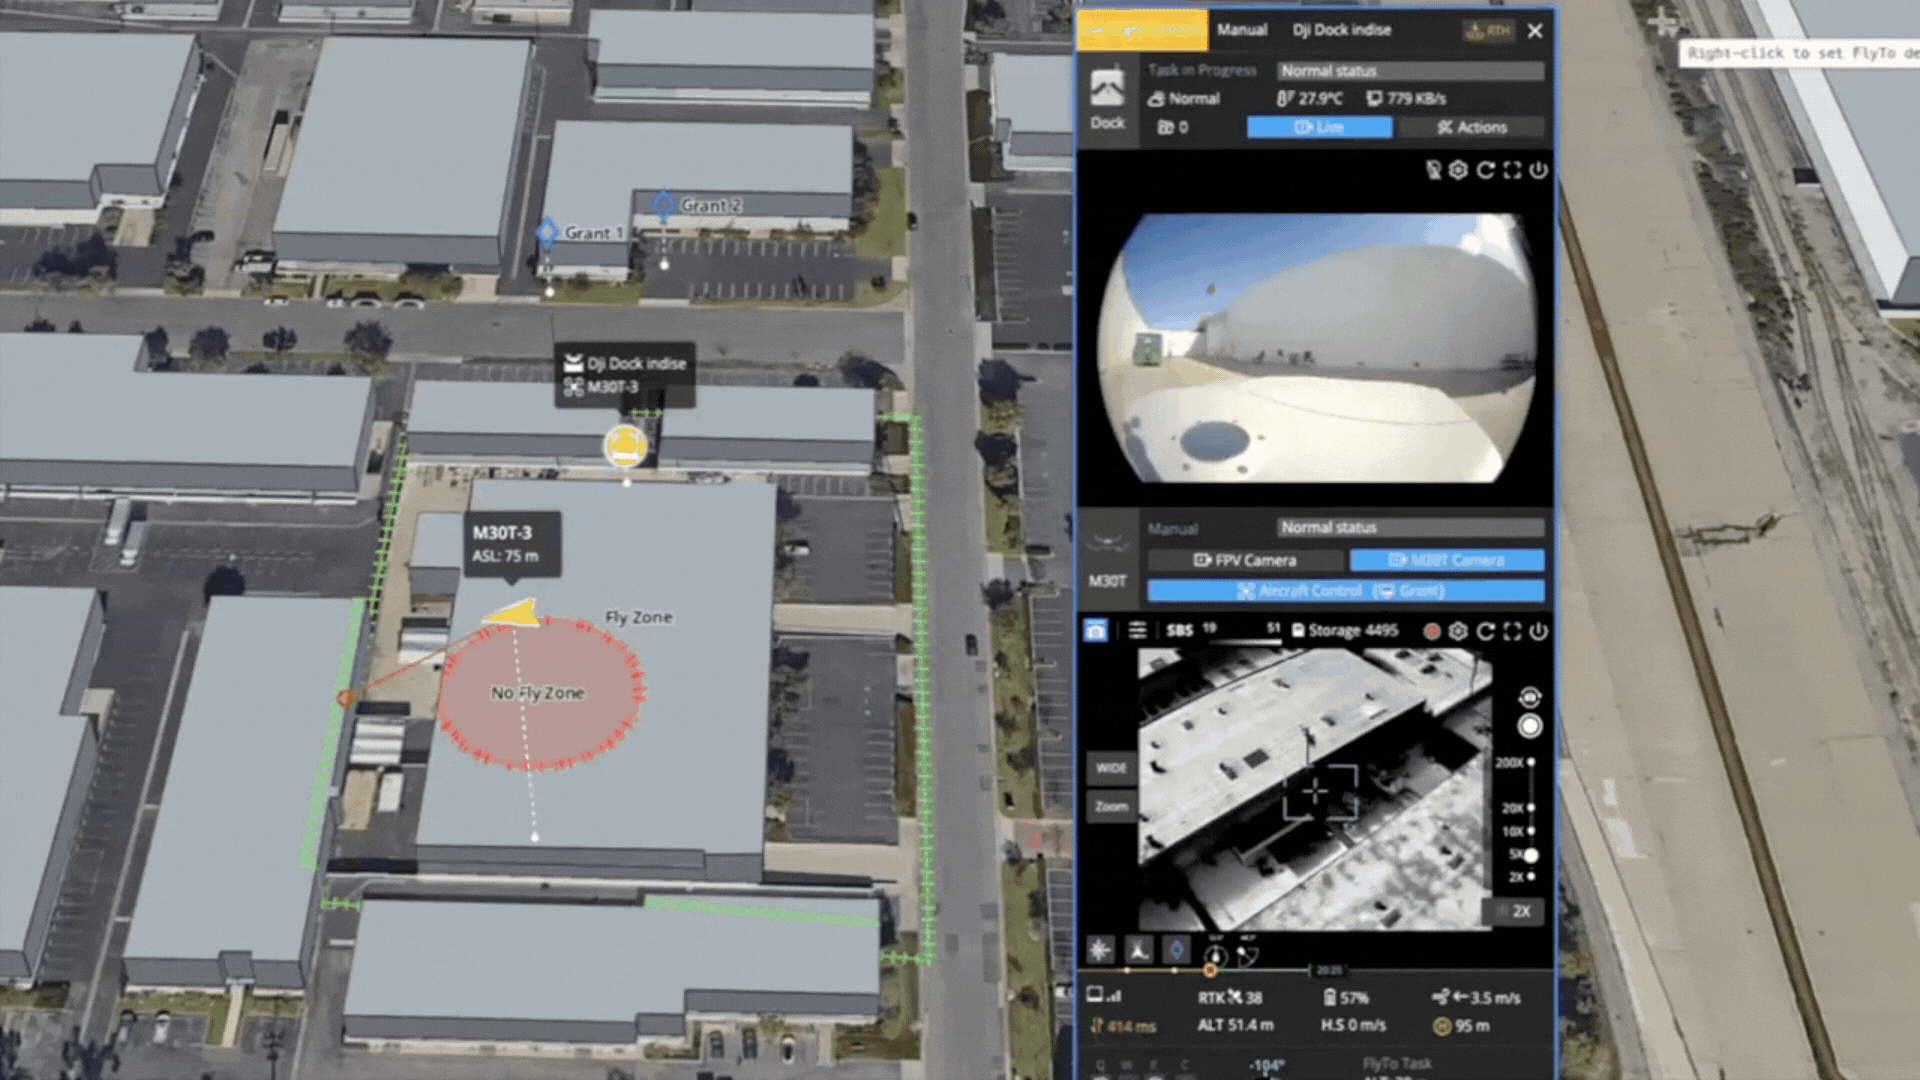
Task: Power off the dock camera stream
Action: point(1539,170)
